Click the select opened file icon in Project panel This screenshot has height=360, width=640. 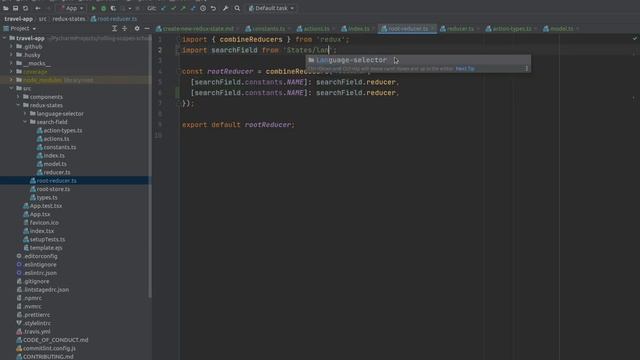tap(114, 29)
